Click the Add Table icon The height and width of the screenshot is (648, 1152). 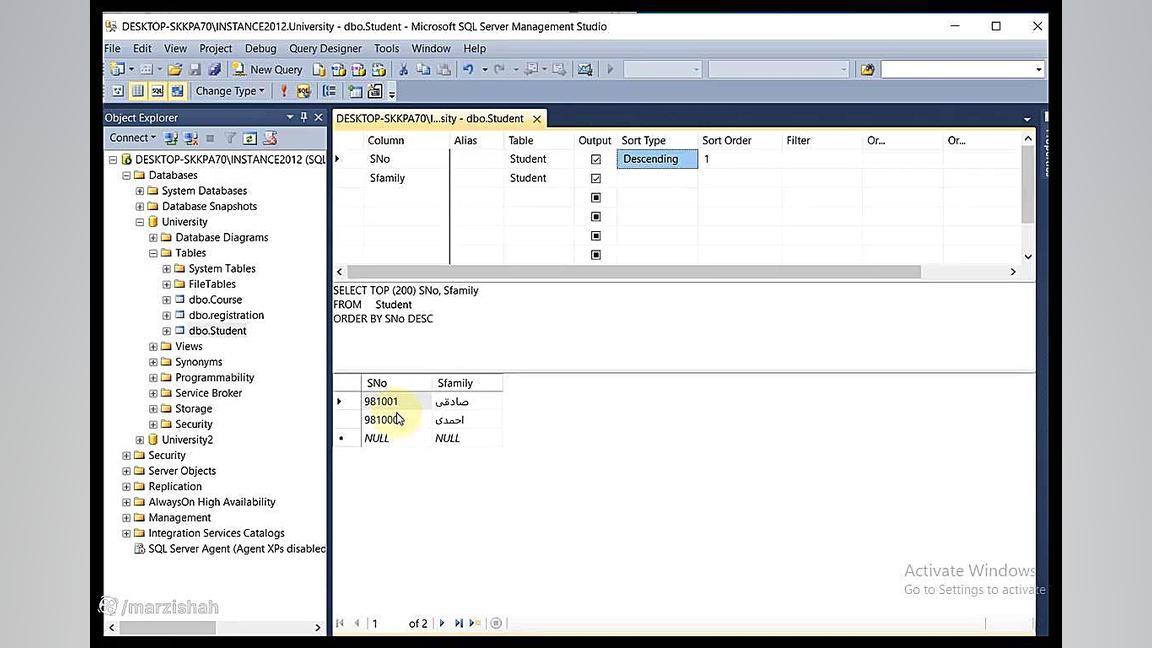[355, 91]
